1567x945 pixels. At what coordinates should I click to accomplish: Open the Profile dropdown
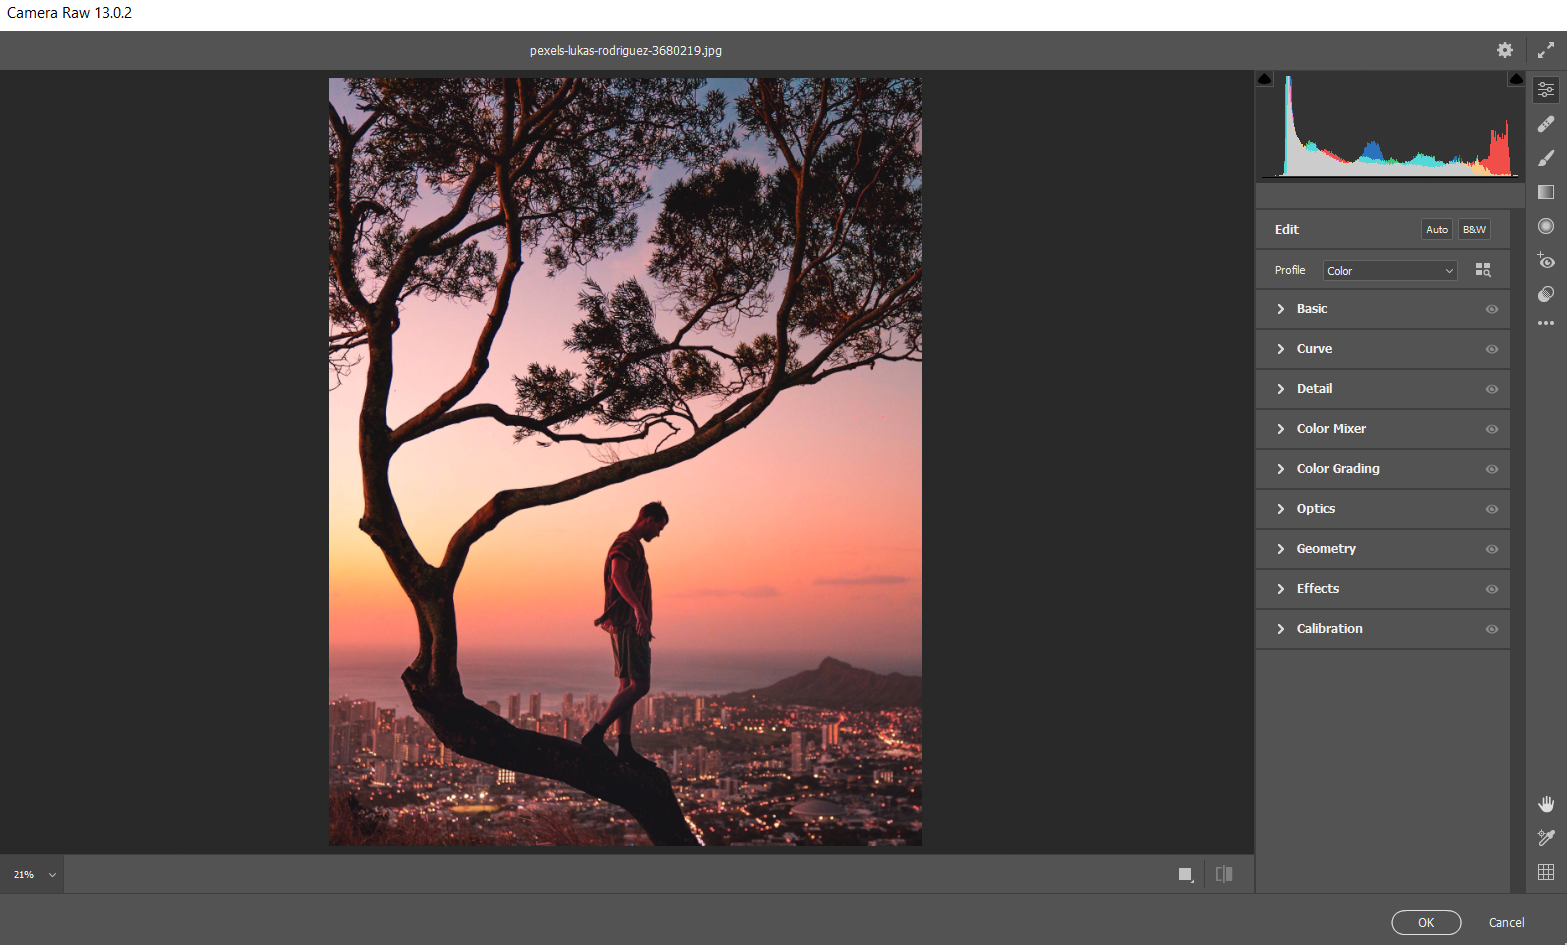(x=1389, y=270)
